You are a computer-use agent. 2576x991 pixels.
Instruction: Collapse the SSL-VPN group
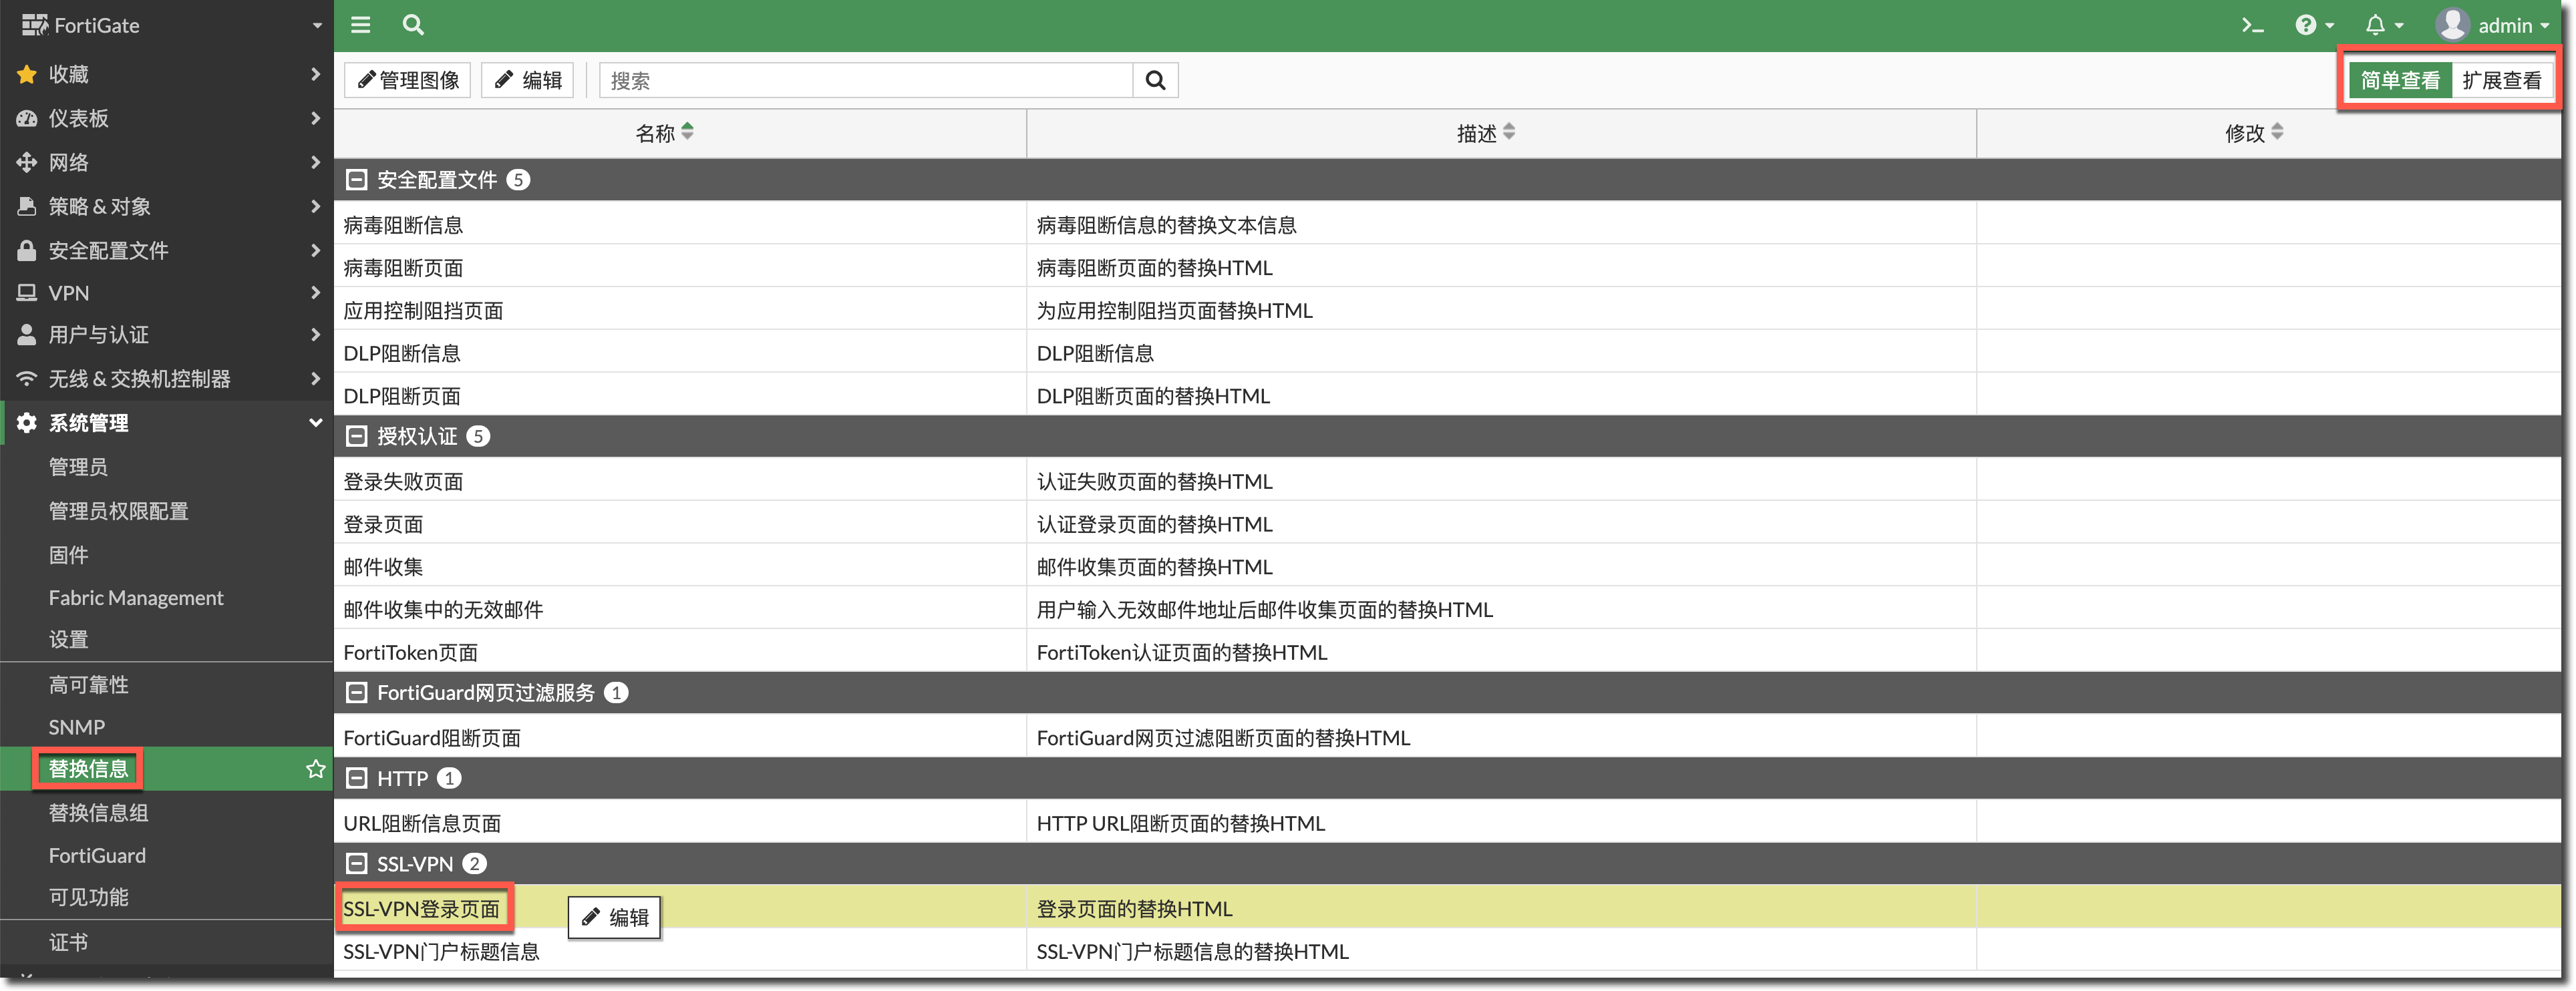pos(356,864)
